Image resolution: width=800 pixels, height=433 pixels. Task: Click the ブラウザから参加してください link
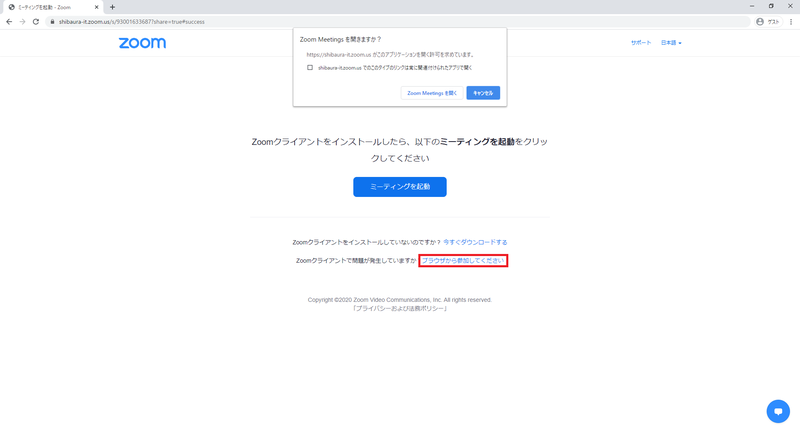[463, 261]
